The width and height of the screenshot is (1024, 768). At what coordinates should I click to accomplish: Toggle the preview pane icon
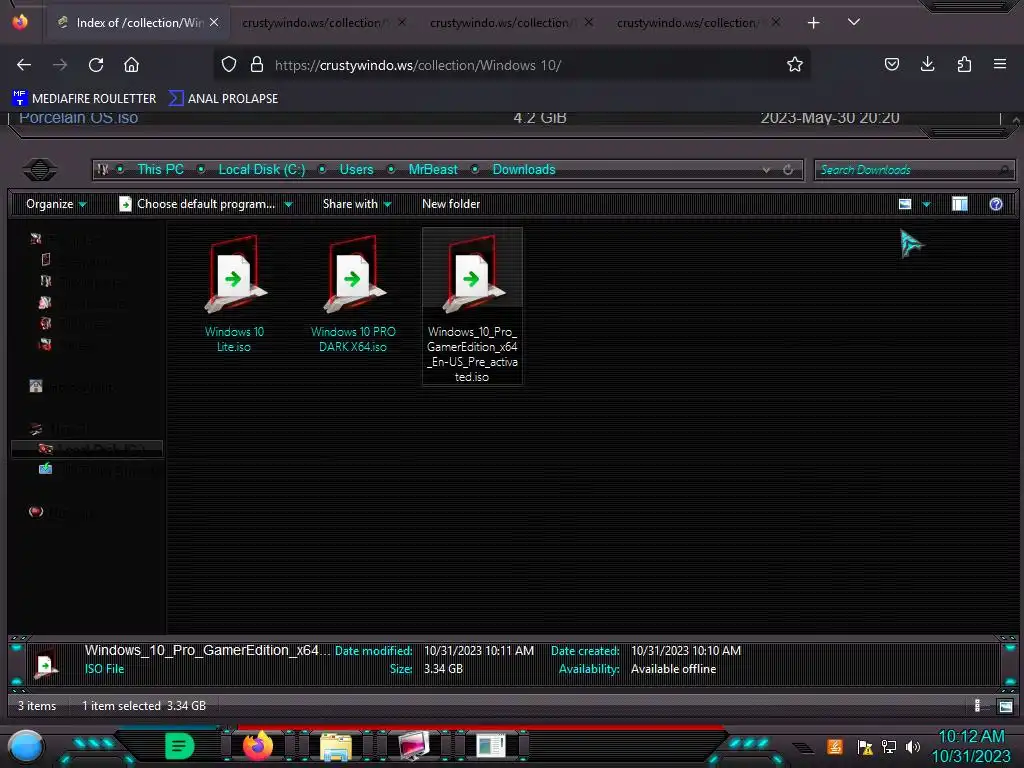[959, 204]
